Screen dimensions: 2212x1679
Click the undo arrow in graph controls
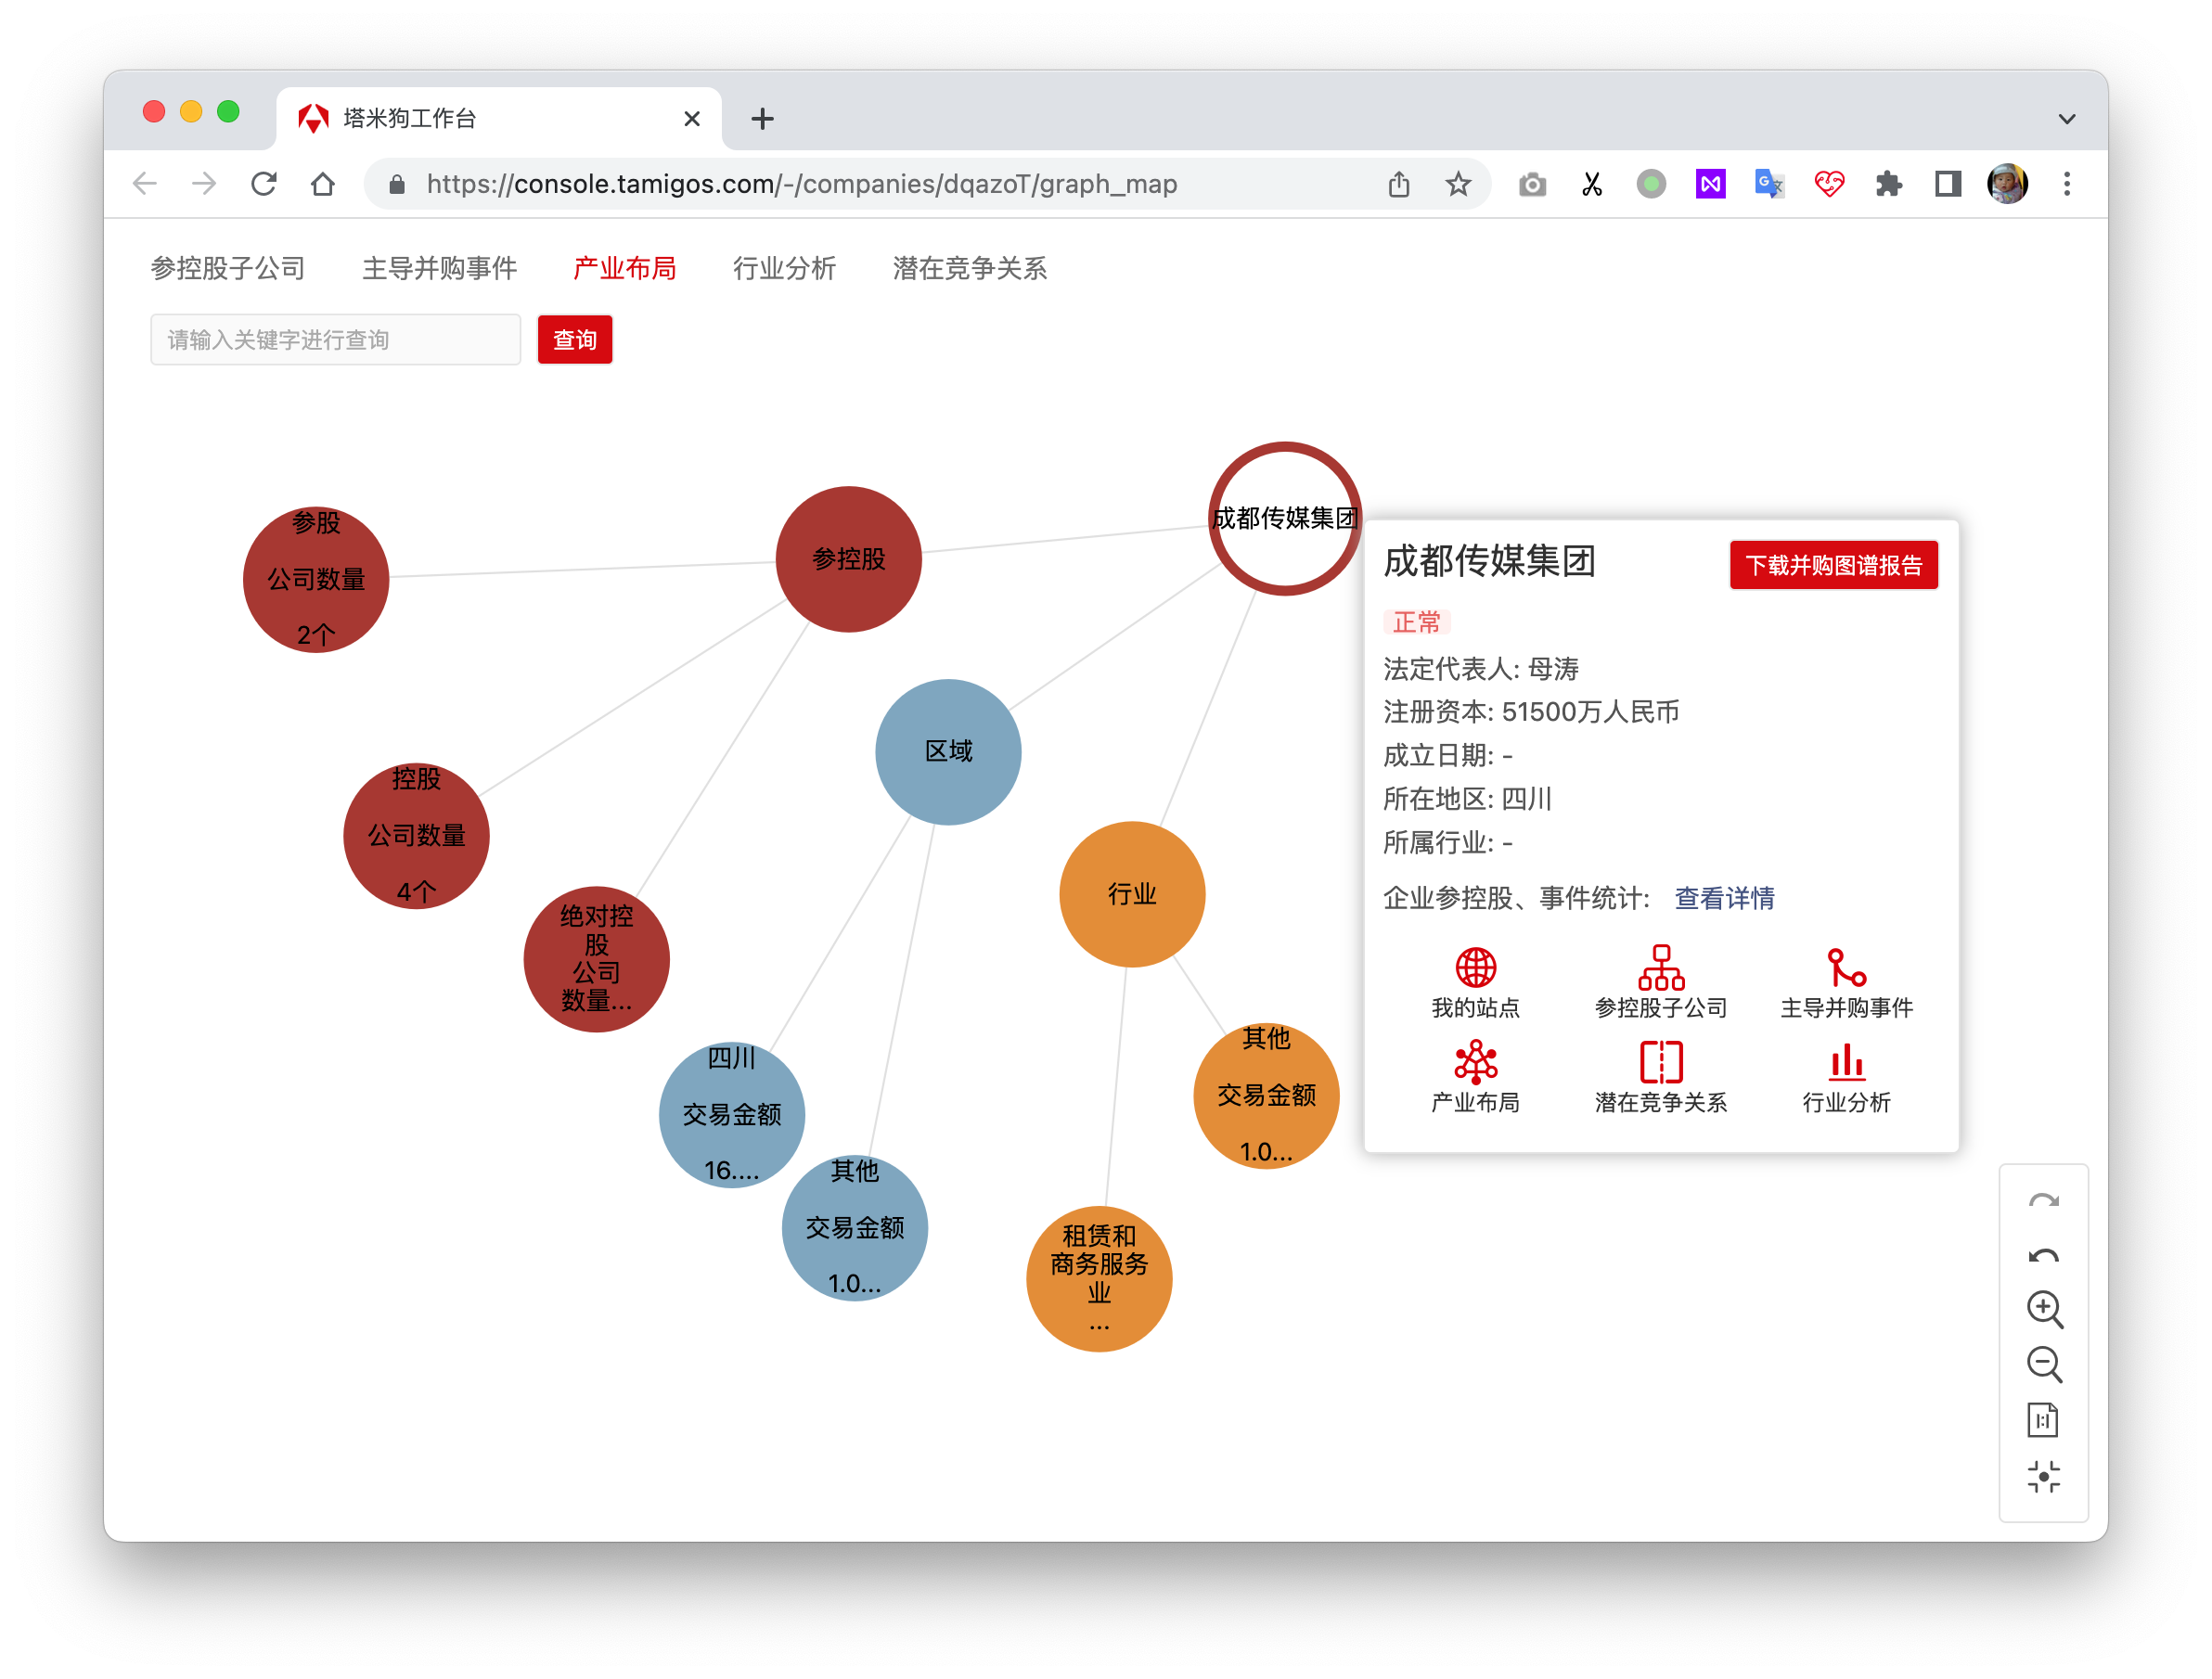(2043, 1255)
